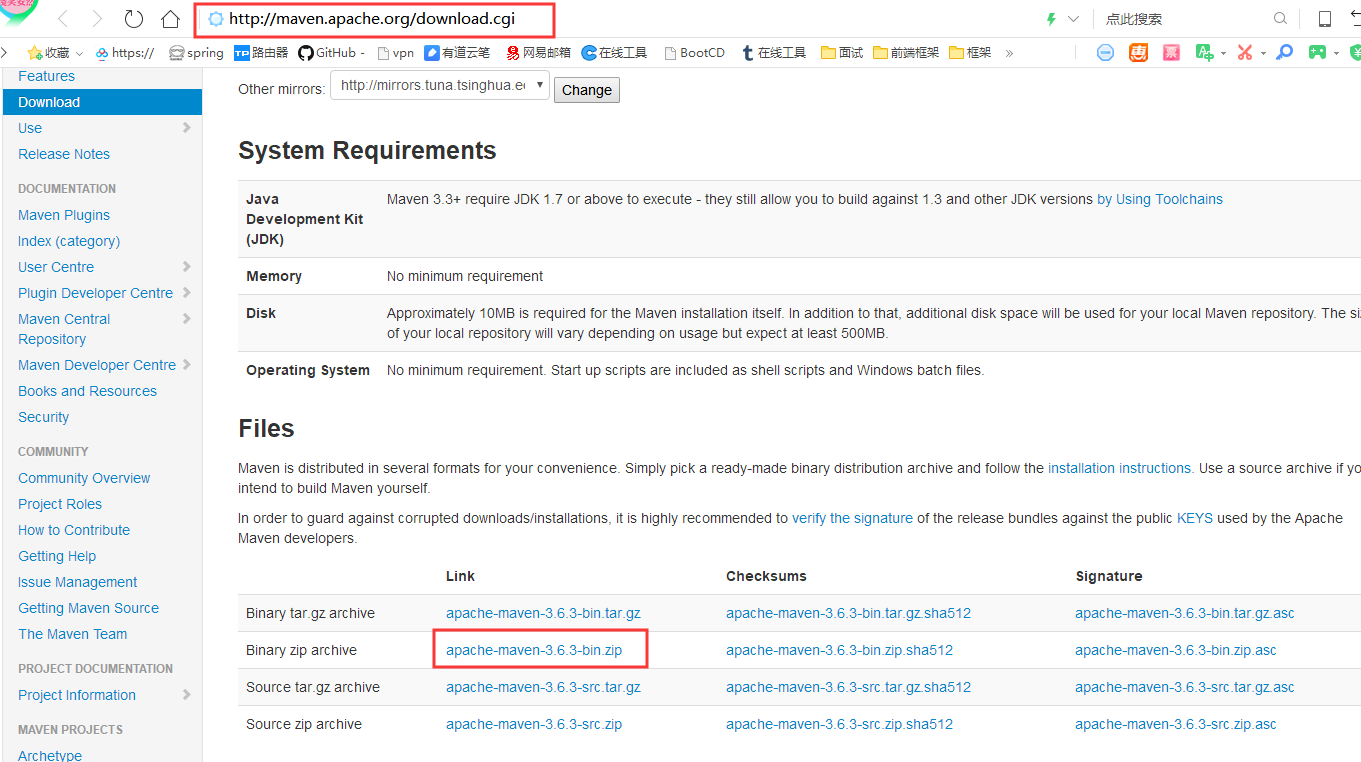Click the blue circle ad-block extension icon
This screenshot has height=762, width=1361.
[1105, 53]
